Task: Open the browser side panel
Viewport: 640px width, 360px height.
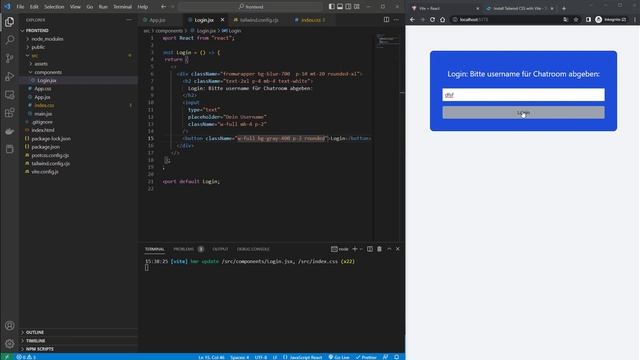Action: pyautogui.click(x=588, y=20)
